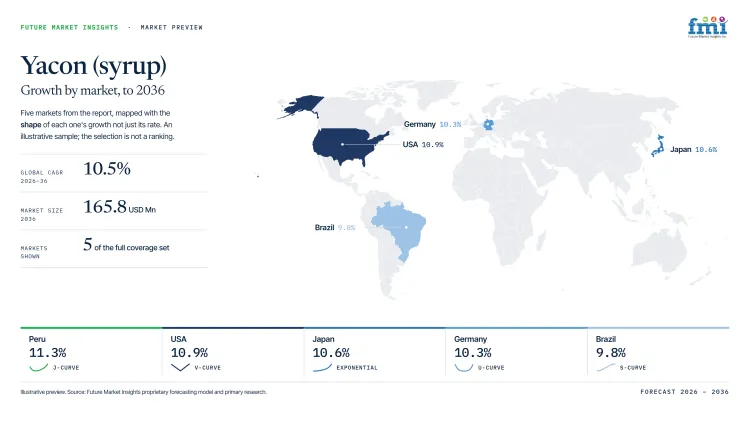Open the Germany 10.3% market card
The width and height of the screenshot is (750, 421).
coord(516,353)
